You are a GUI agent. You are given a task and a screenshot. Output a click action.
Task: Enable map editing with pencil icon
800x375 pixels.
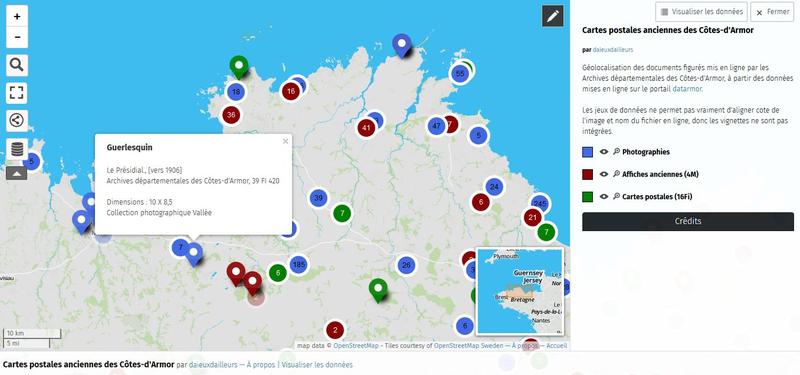553,16
